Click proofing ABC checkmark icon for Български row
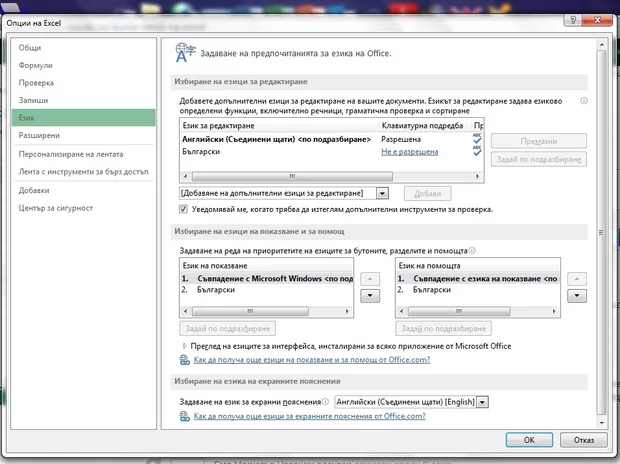 tap(477, 151)
